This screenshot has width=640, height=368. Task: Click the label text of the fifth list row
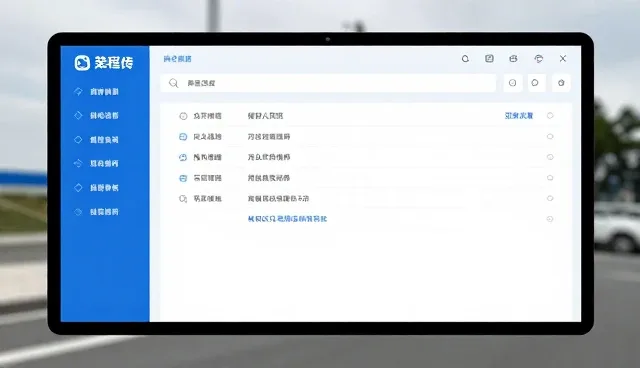point(207,199)
